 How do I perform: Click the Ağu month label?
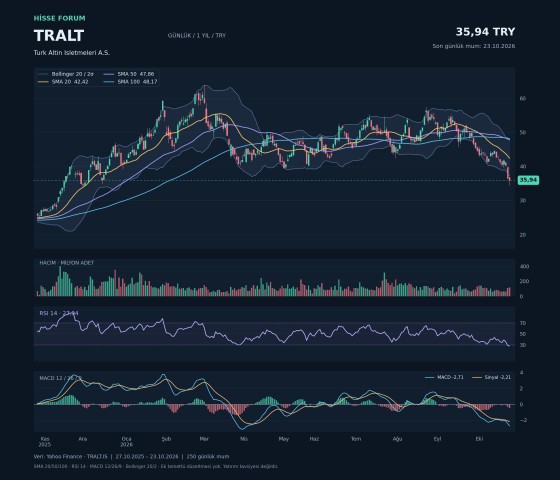tap(398, 439)
